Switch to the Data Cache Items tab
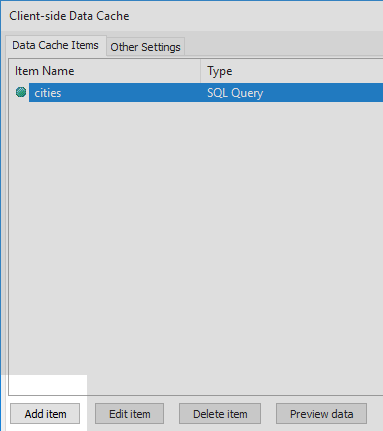Viewport: 383px width, 431px height. [x=55, y=45]
